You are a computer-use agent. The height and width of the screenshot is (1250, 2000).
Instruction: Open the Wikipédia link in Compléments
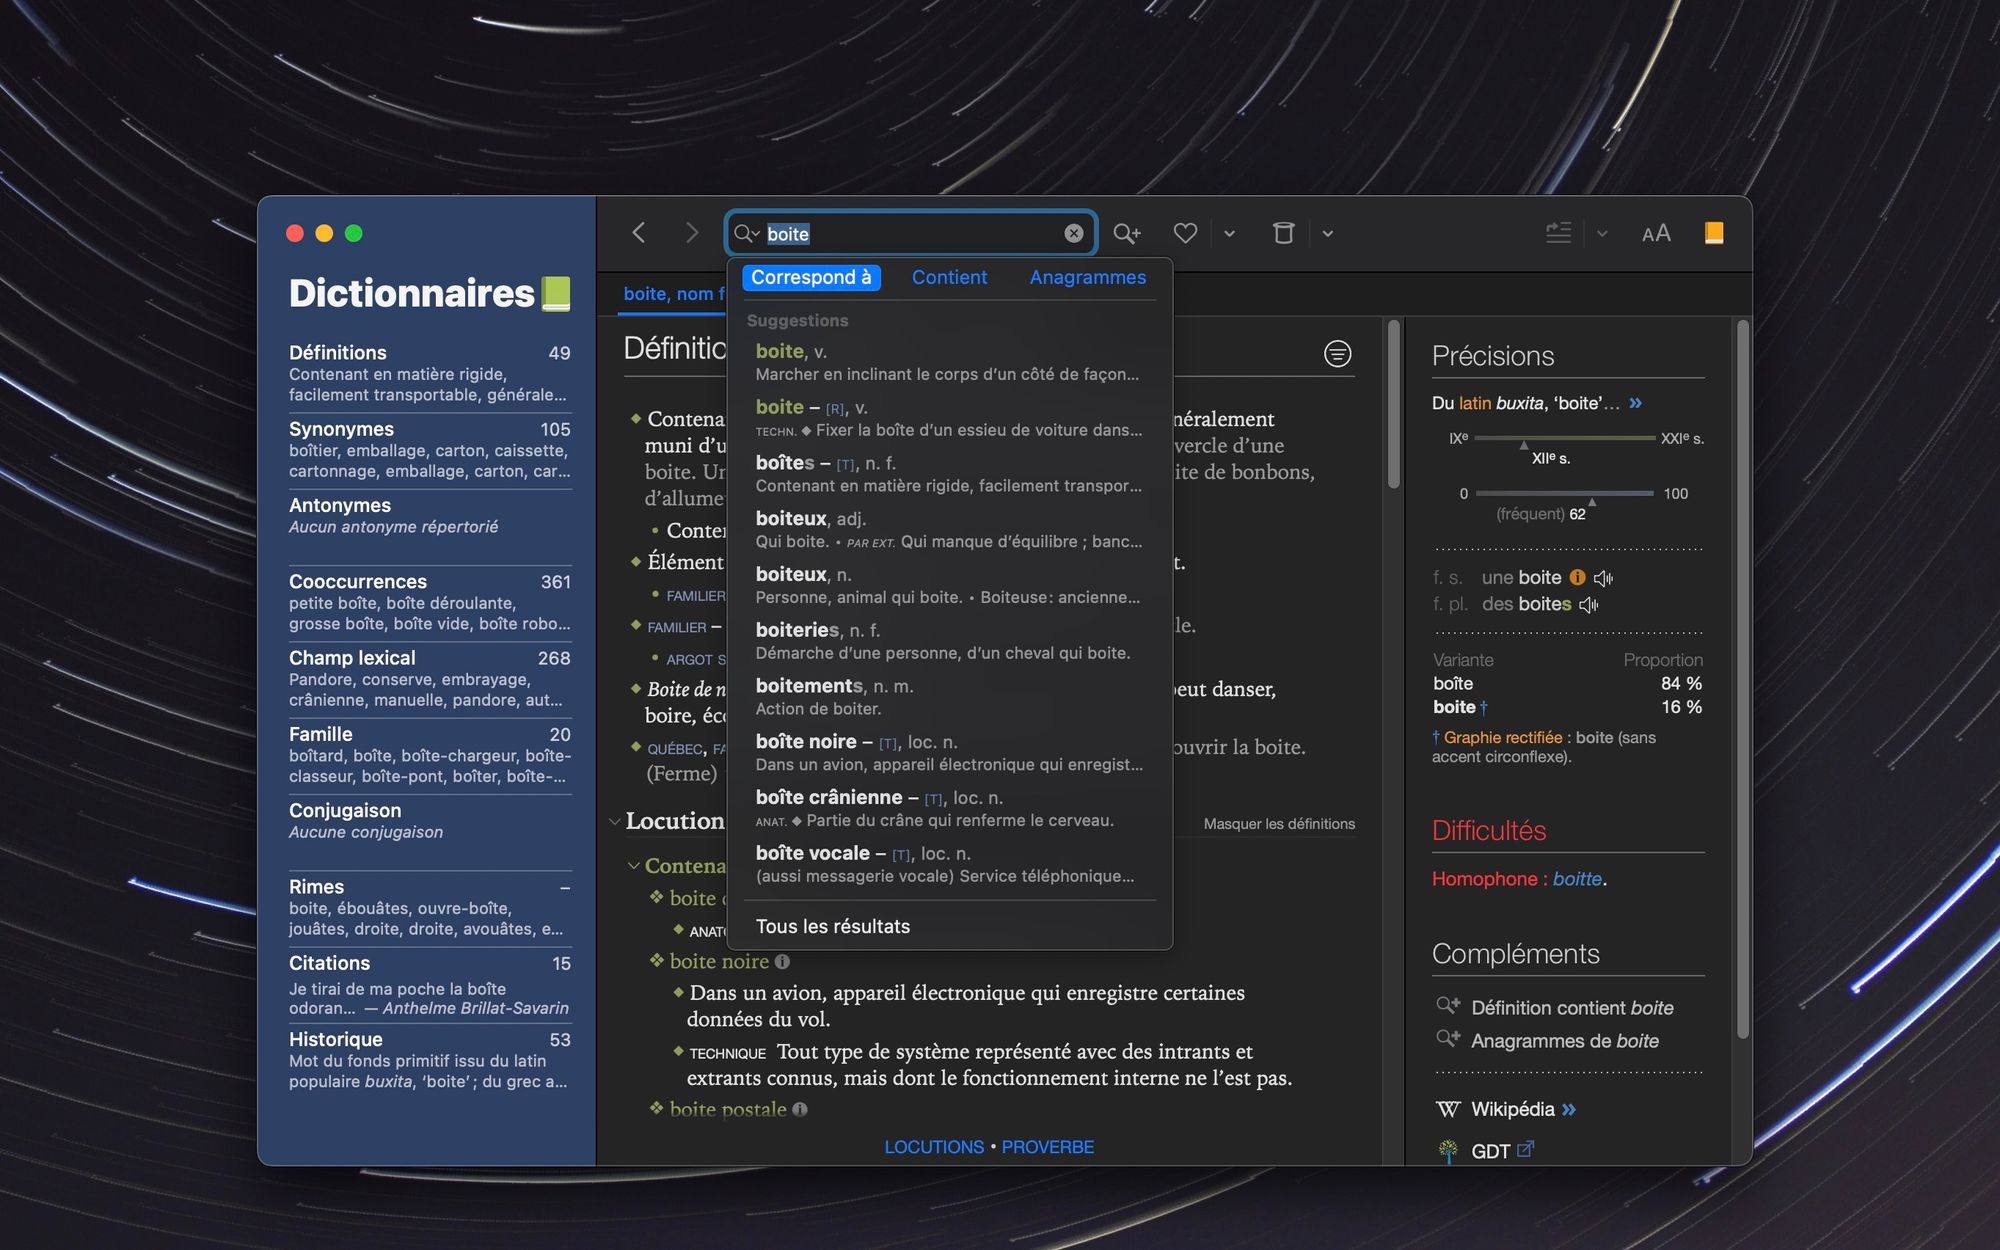[1513, 1109]
